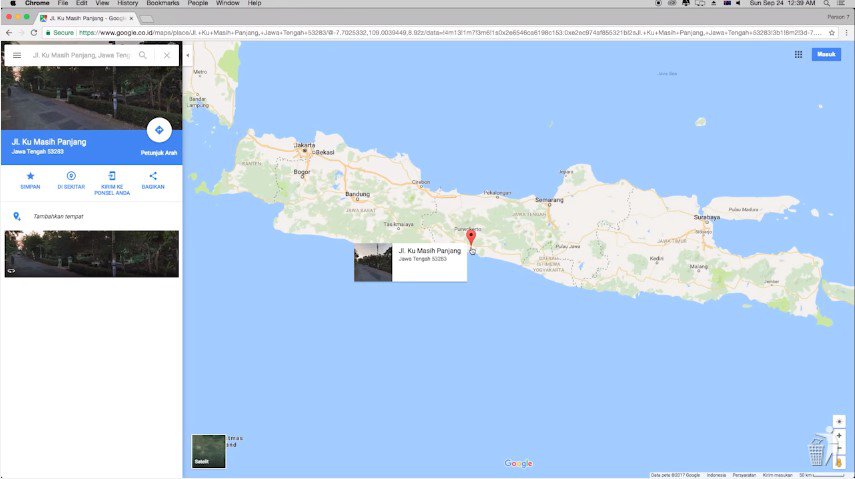Click the Surabaya label on the map
Screen dimensions: 855x479
pos(707,217)
